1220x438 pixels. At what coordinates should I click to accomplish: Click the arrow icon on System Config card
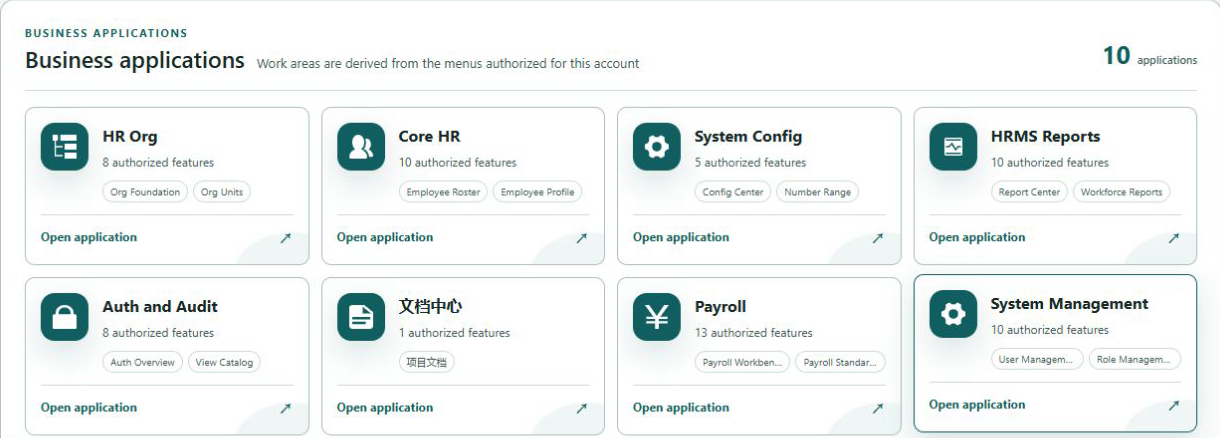point(876,238)
